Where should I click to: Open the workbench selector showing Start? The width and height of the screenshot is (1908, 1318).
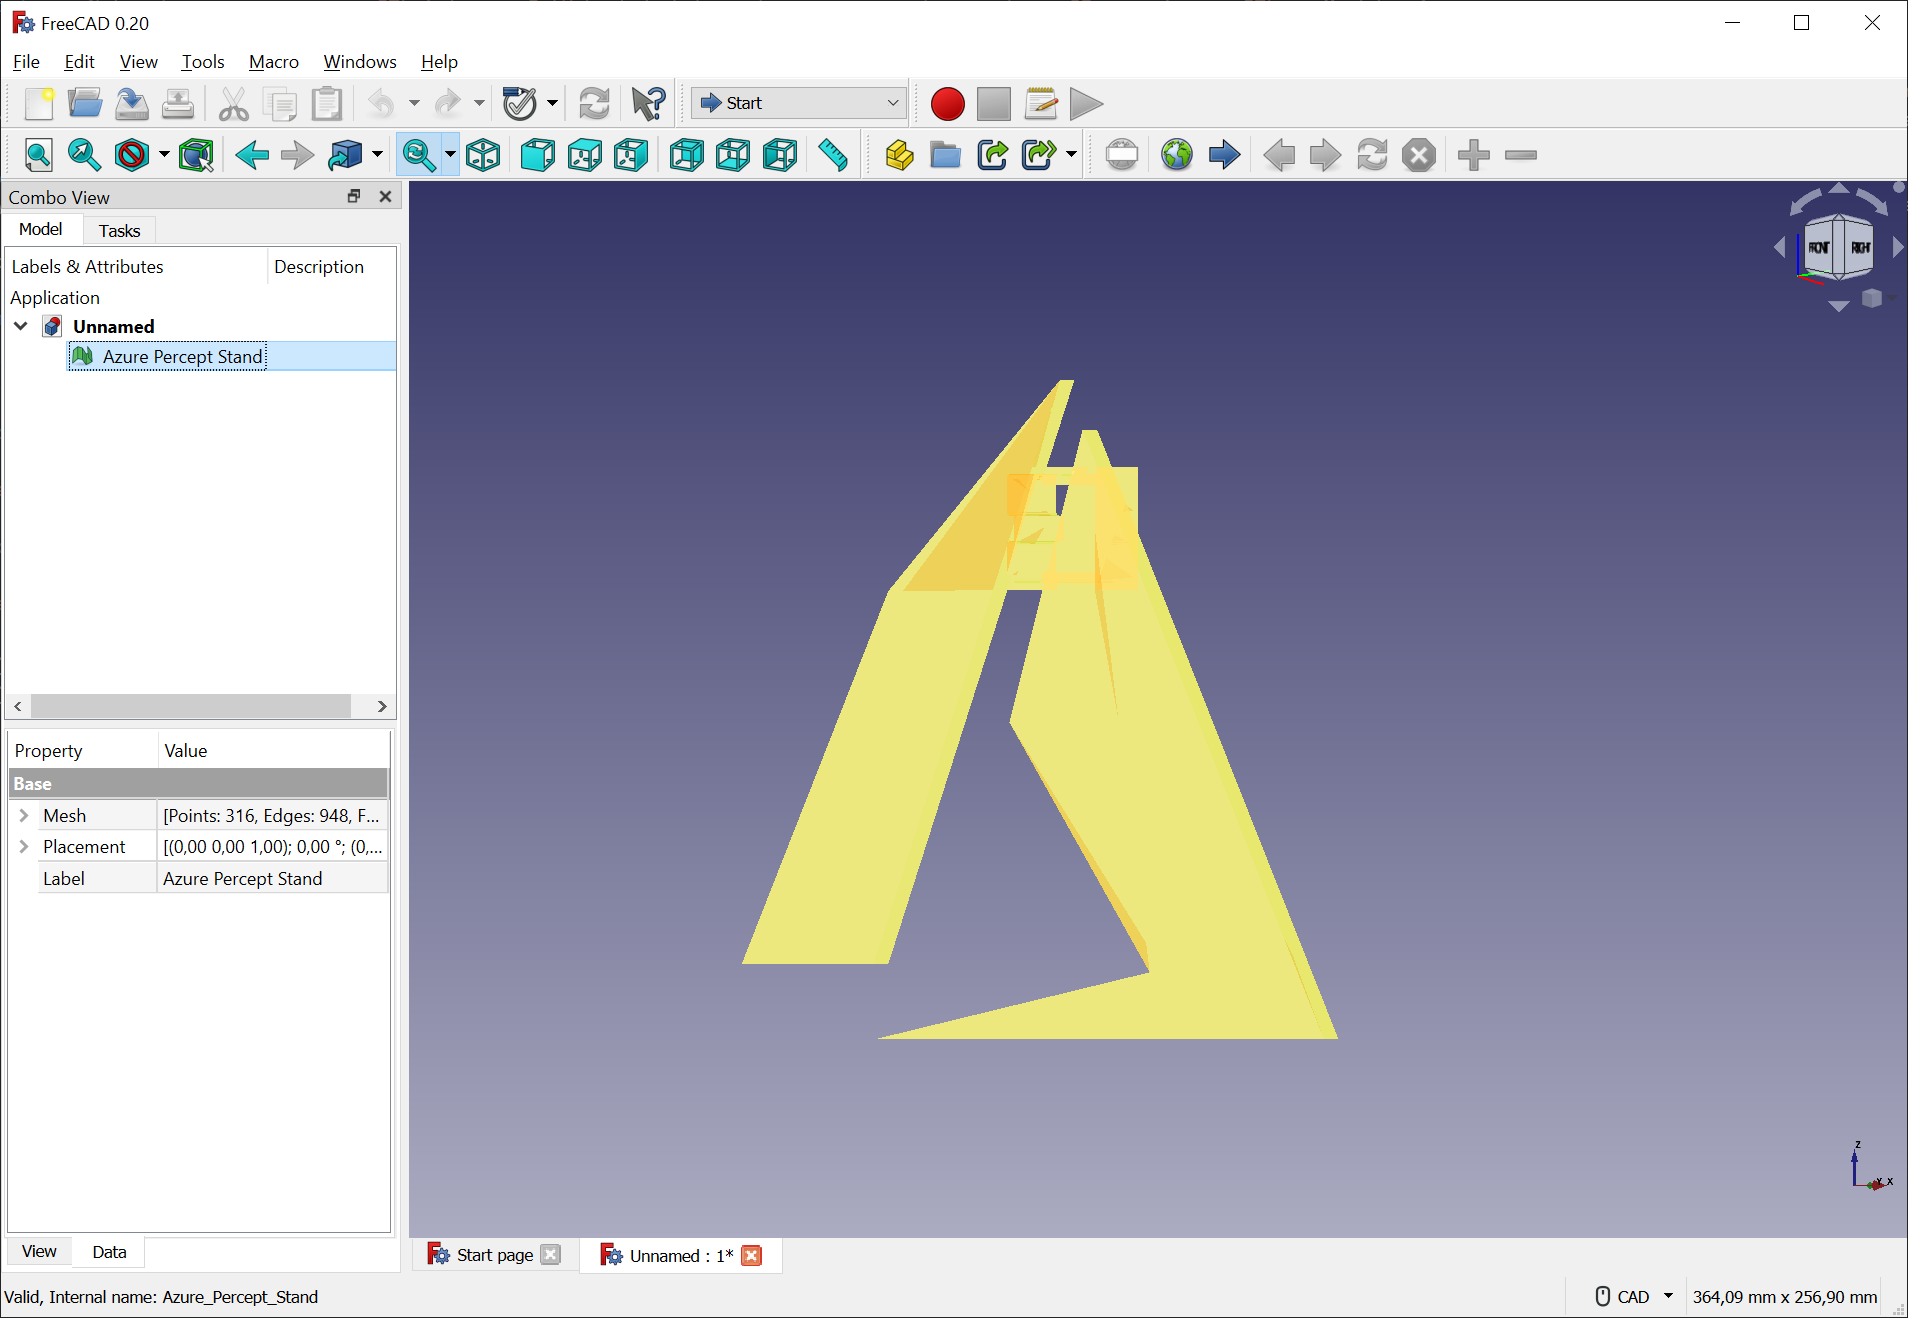coord(797,103)
